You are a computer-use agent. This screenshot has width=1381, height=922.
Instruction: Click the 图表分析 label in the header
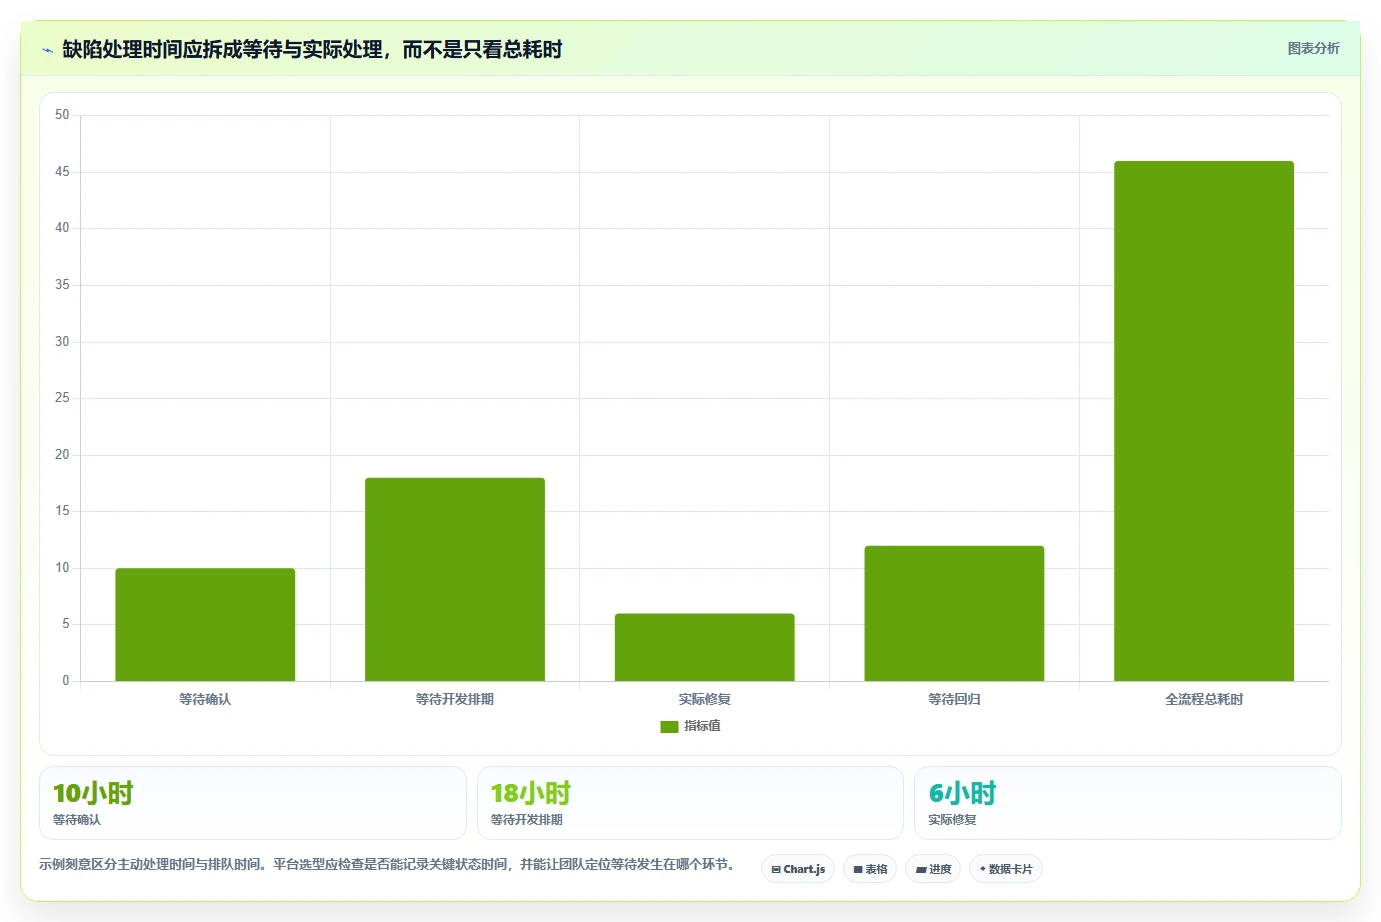click(x=1313, y=48)
